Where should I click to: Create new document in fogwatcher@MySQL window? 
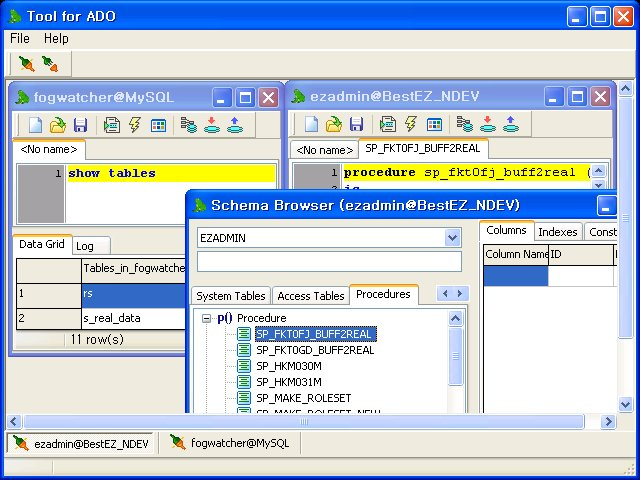35,125
